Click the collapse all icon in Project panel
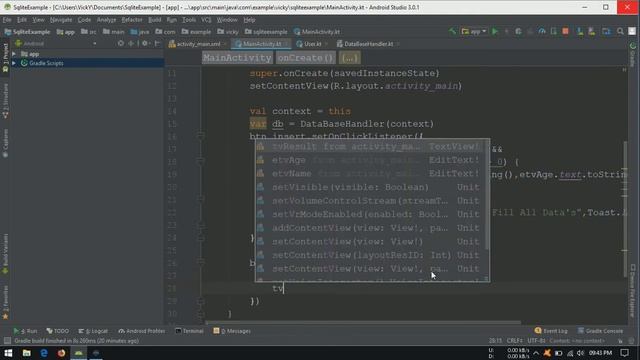 tap(131, 43)
